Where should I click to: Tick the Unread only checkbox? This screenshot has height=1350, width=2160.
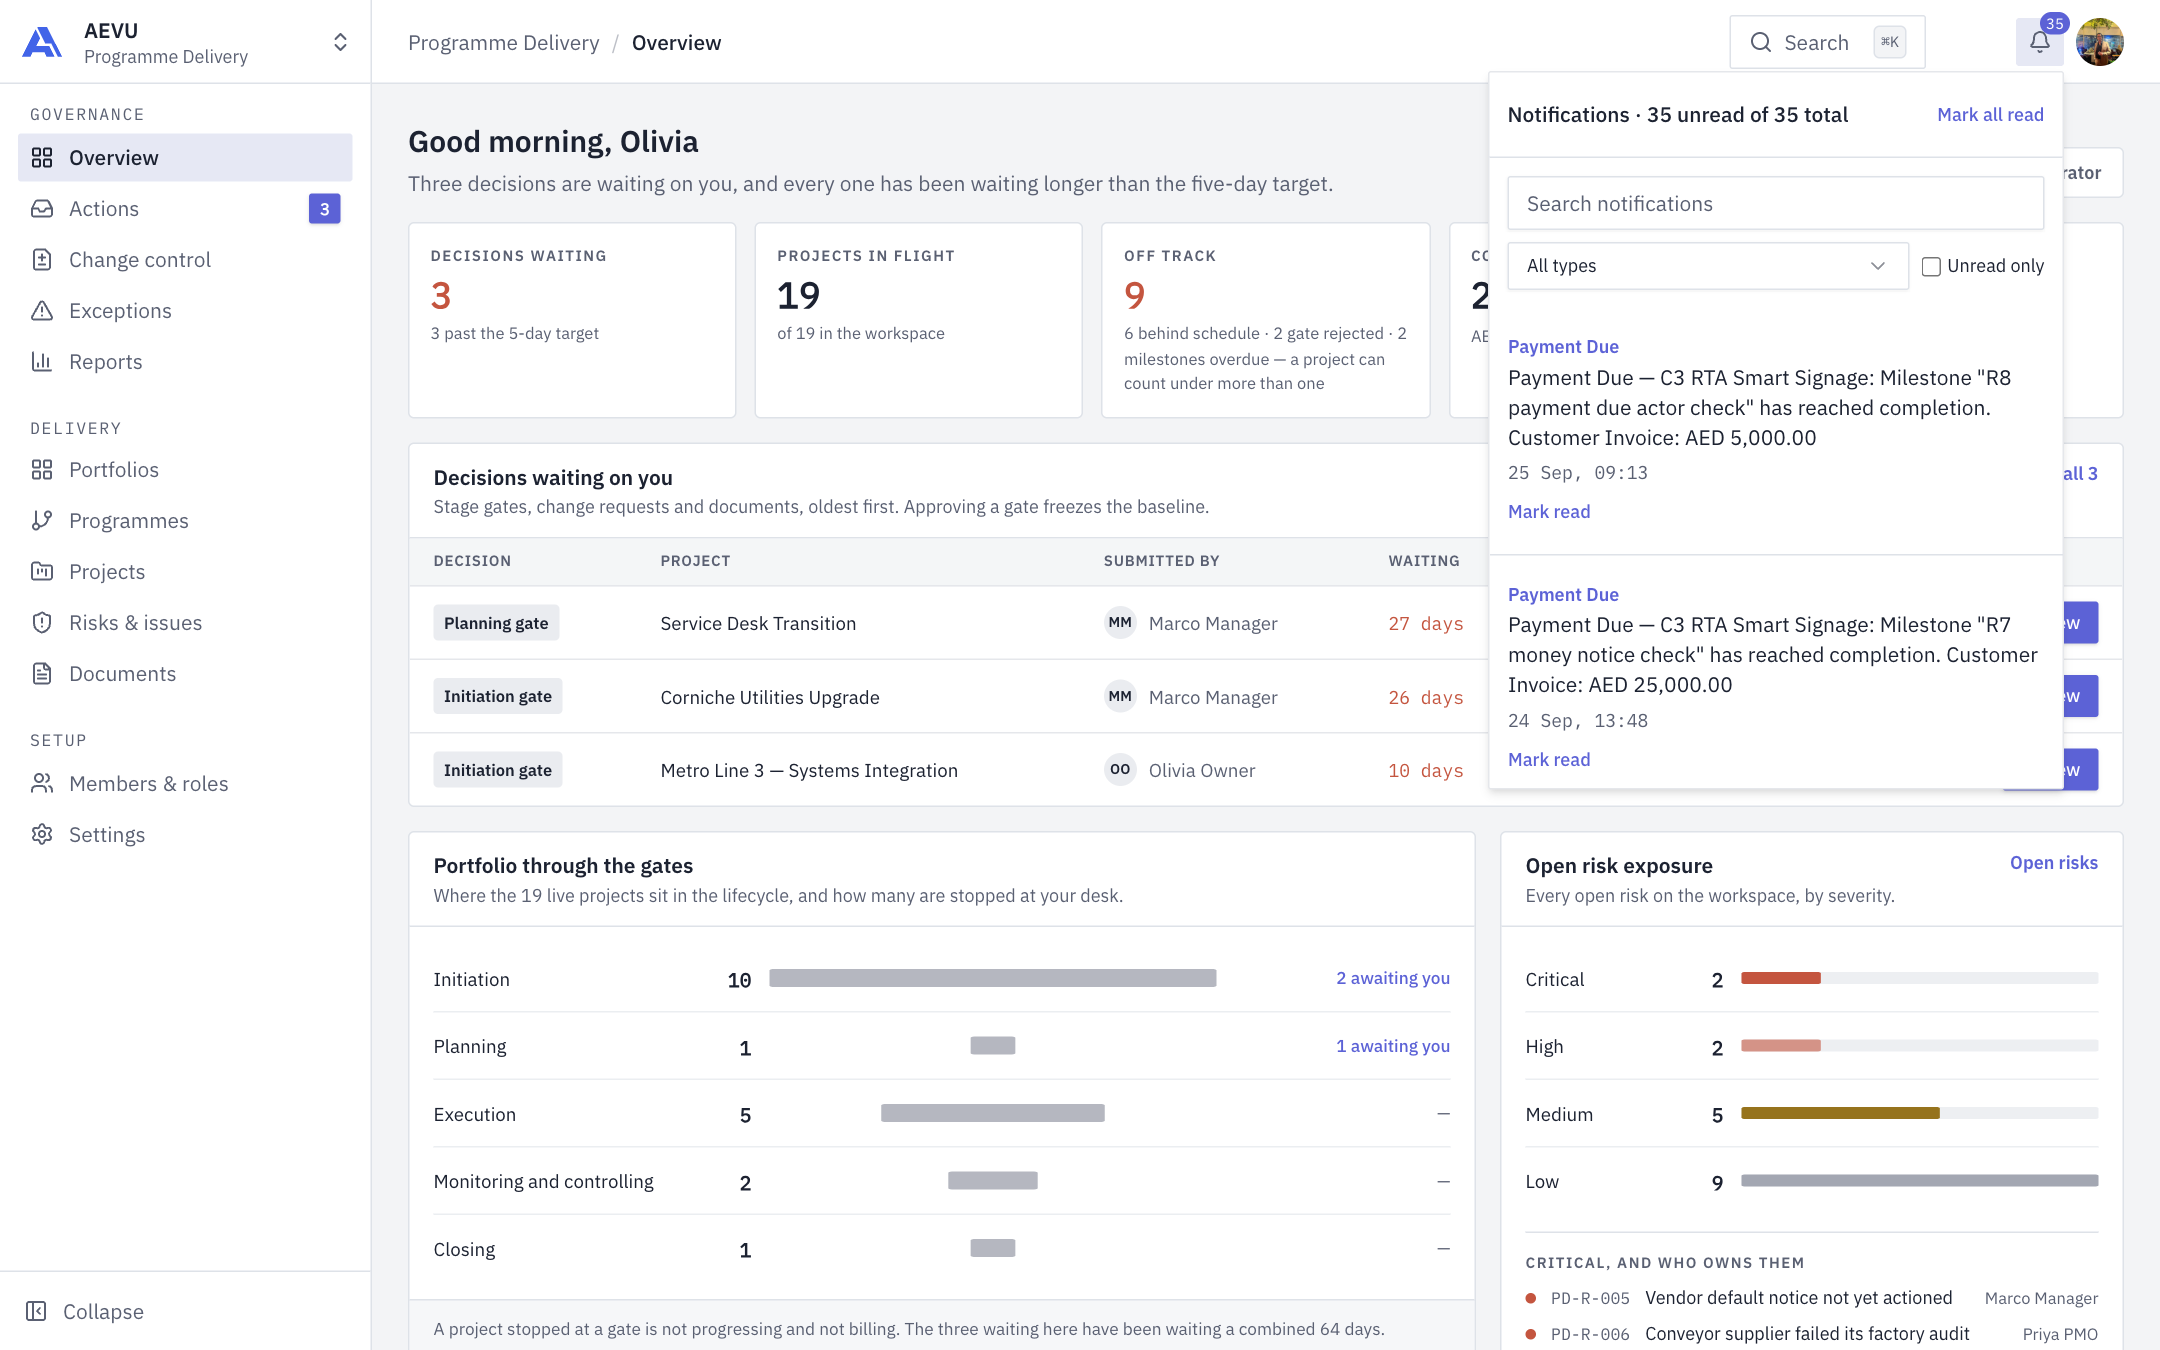(1931, 266)
